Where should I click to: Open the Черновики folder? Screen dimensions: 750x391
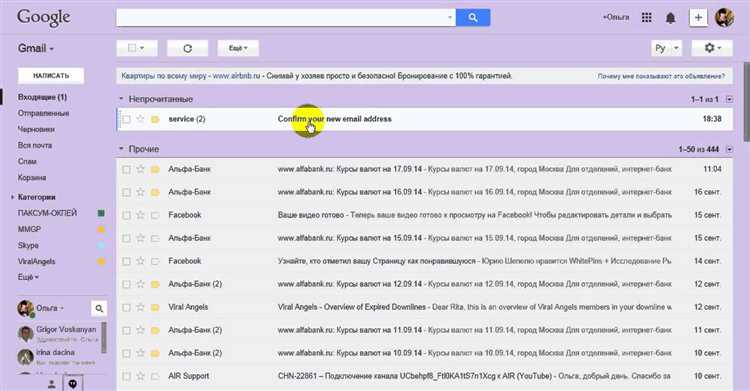tap(36, 129)
